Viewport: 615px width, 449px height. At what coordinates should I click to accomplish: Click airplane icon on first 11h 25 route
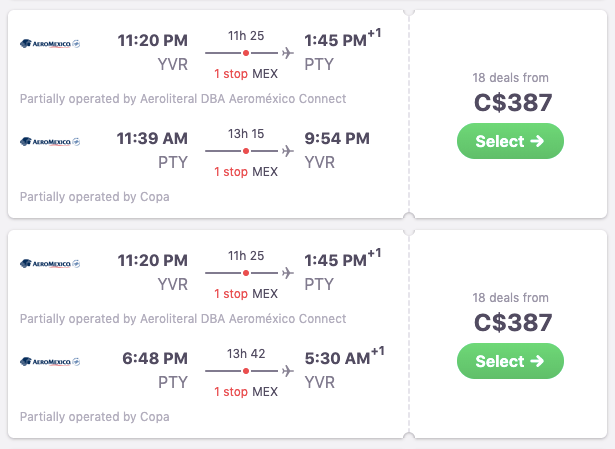pyautogui.click(x=288, y=53)
